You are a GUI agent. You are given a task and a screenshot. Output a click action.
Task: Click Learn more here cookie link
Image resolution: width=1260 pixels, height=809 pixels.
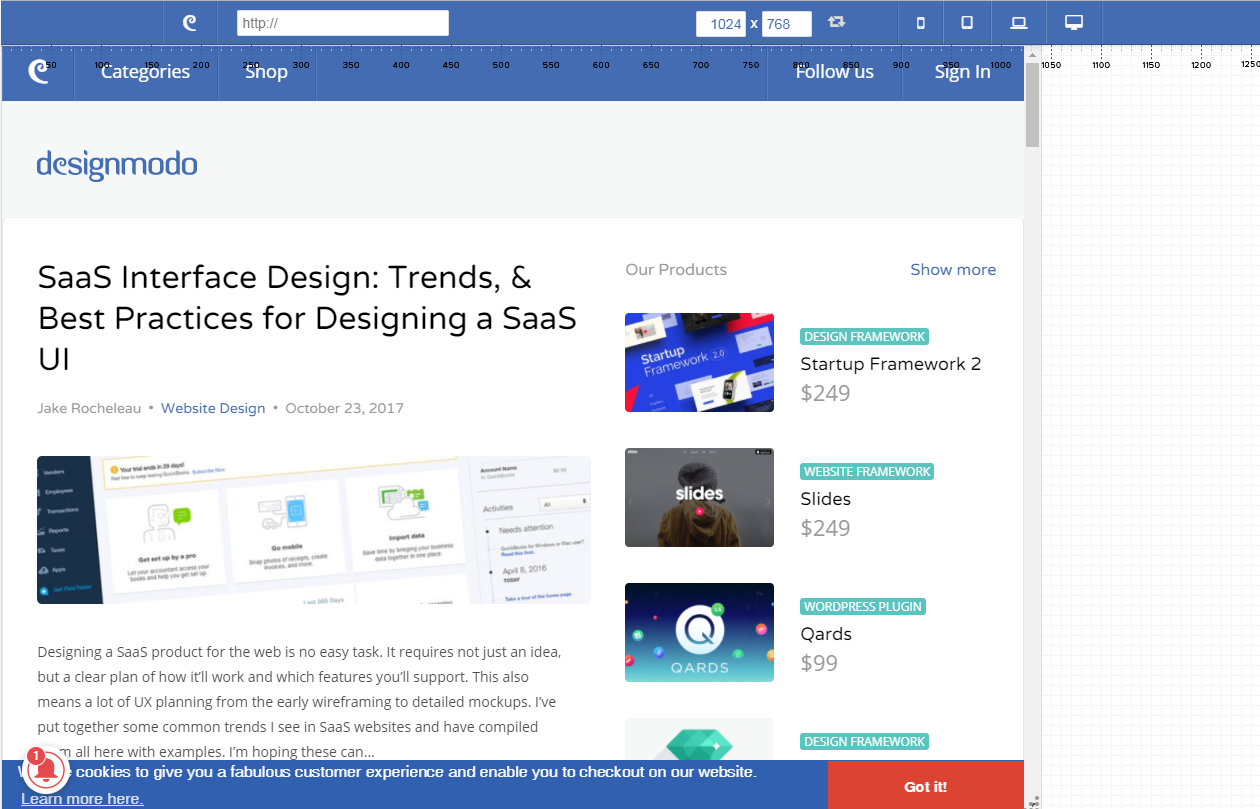point(82,799)
